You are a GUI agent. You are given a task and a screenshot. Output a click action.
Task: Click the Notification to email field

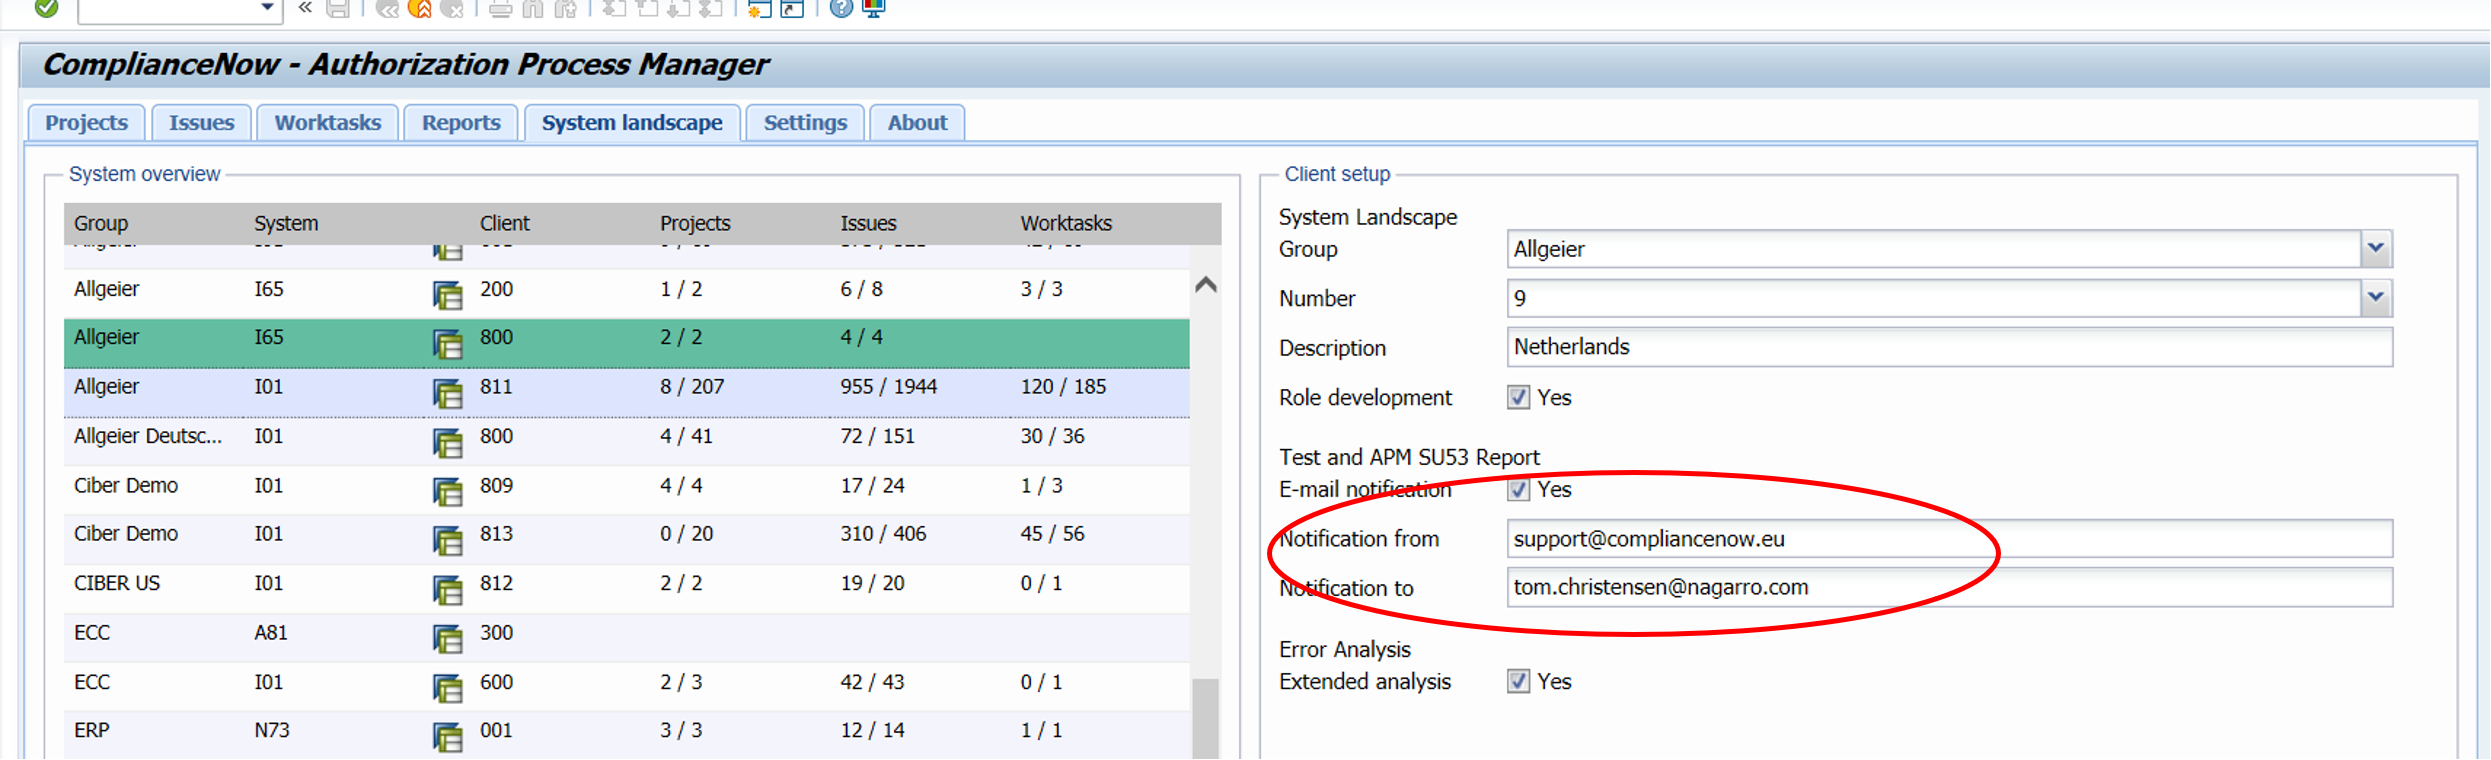point(1949,587)
